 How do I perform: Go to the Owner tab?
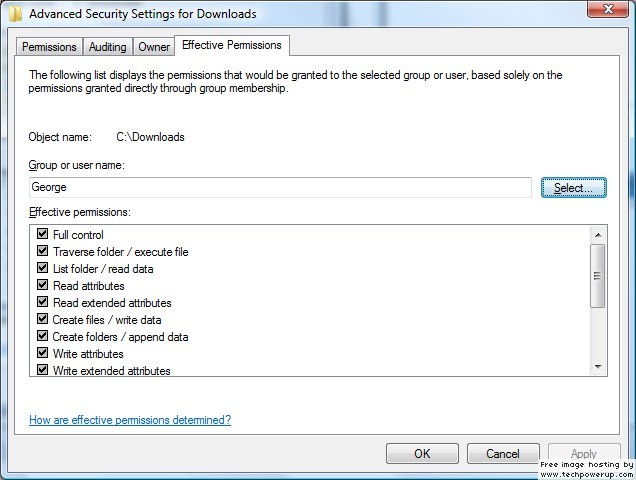[x=154, y=47]
